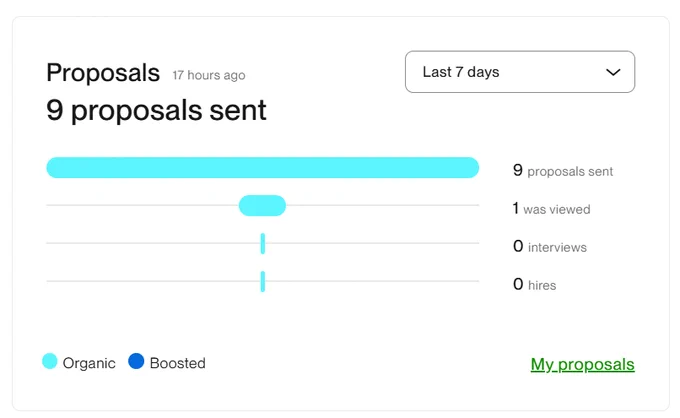Click the Last 7 days text

tap(461, 72)
